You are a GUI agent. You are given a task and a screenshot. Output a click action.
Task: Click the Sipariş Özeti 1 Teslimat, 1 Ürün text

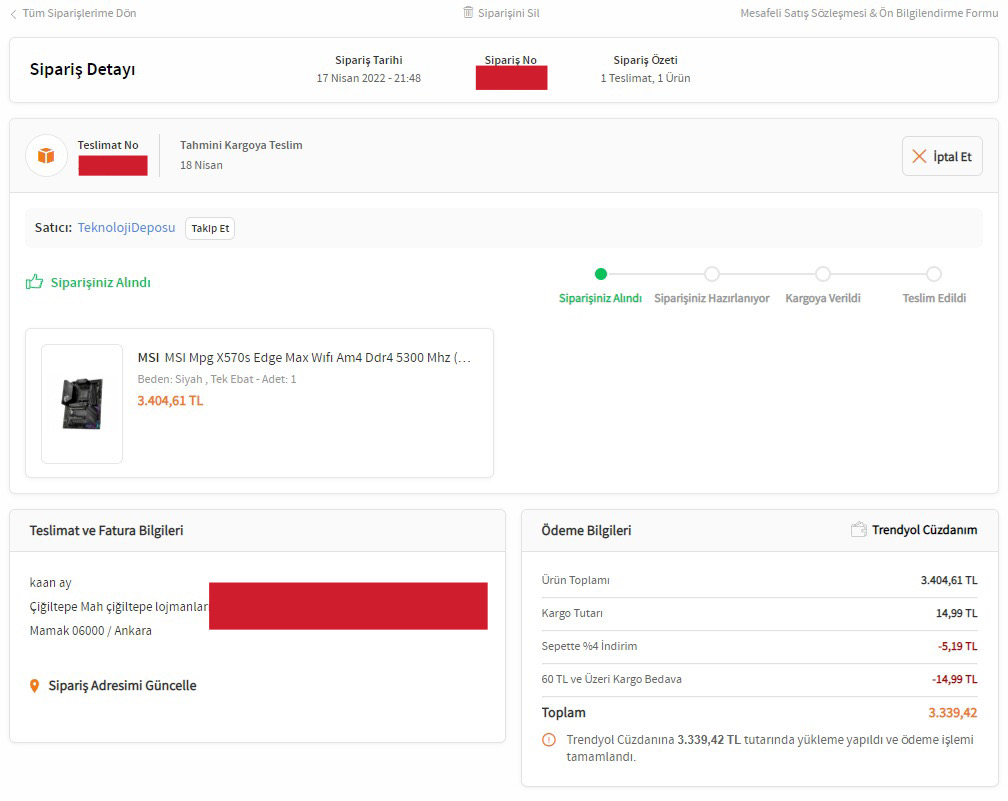click(x=645, y=78)
